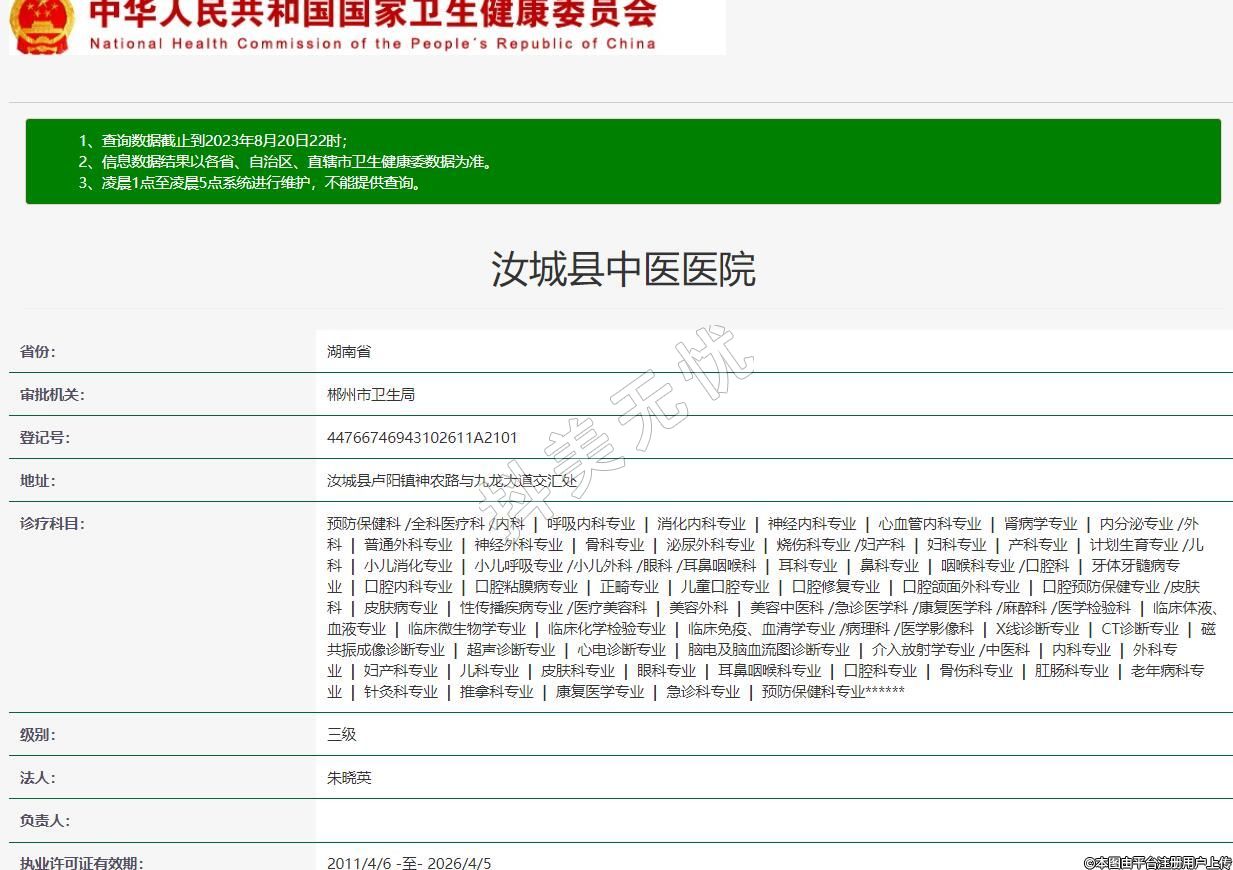Click the registration number 44766746943102611A2101
Image resolution: width=1233 pixels, height=870 pixels.
[x=422, y=438]
